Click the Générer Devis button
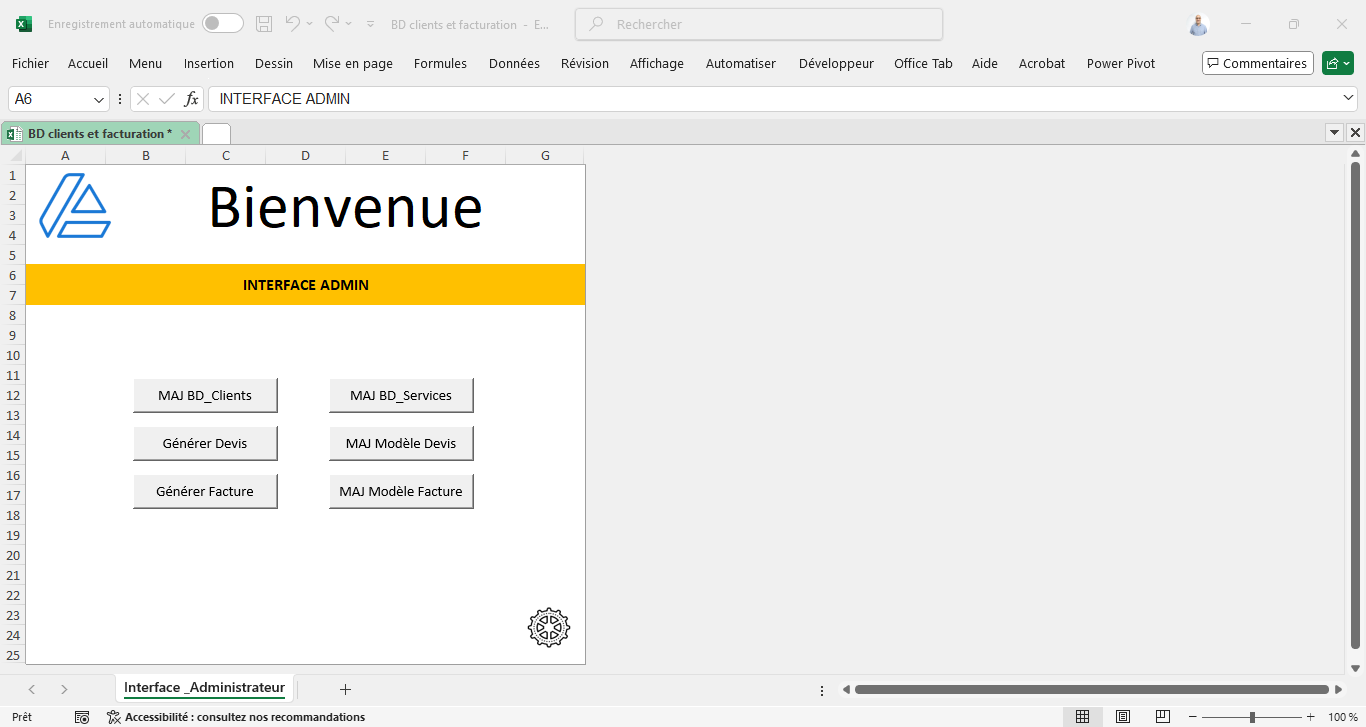This screenshot has height=727, width=1366. point(205,443)
